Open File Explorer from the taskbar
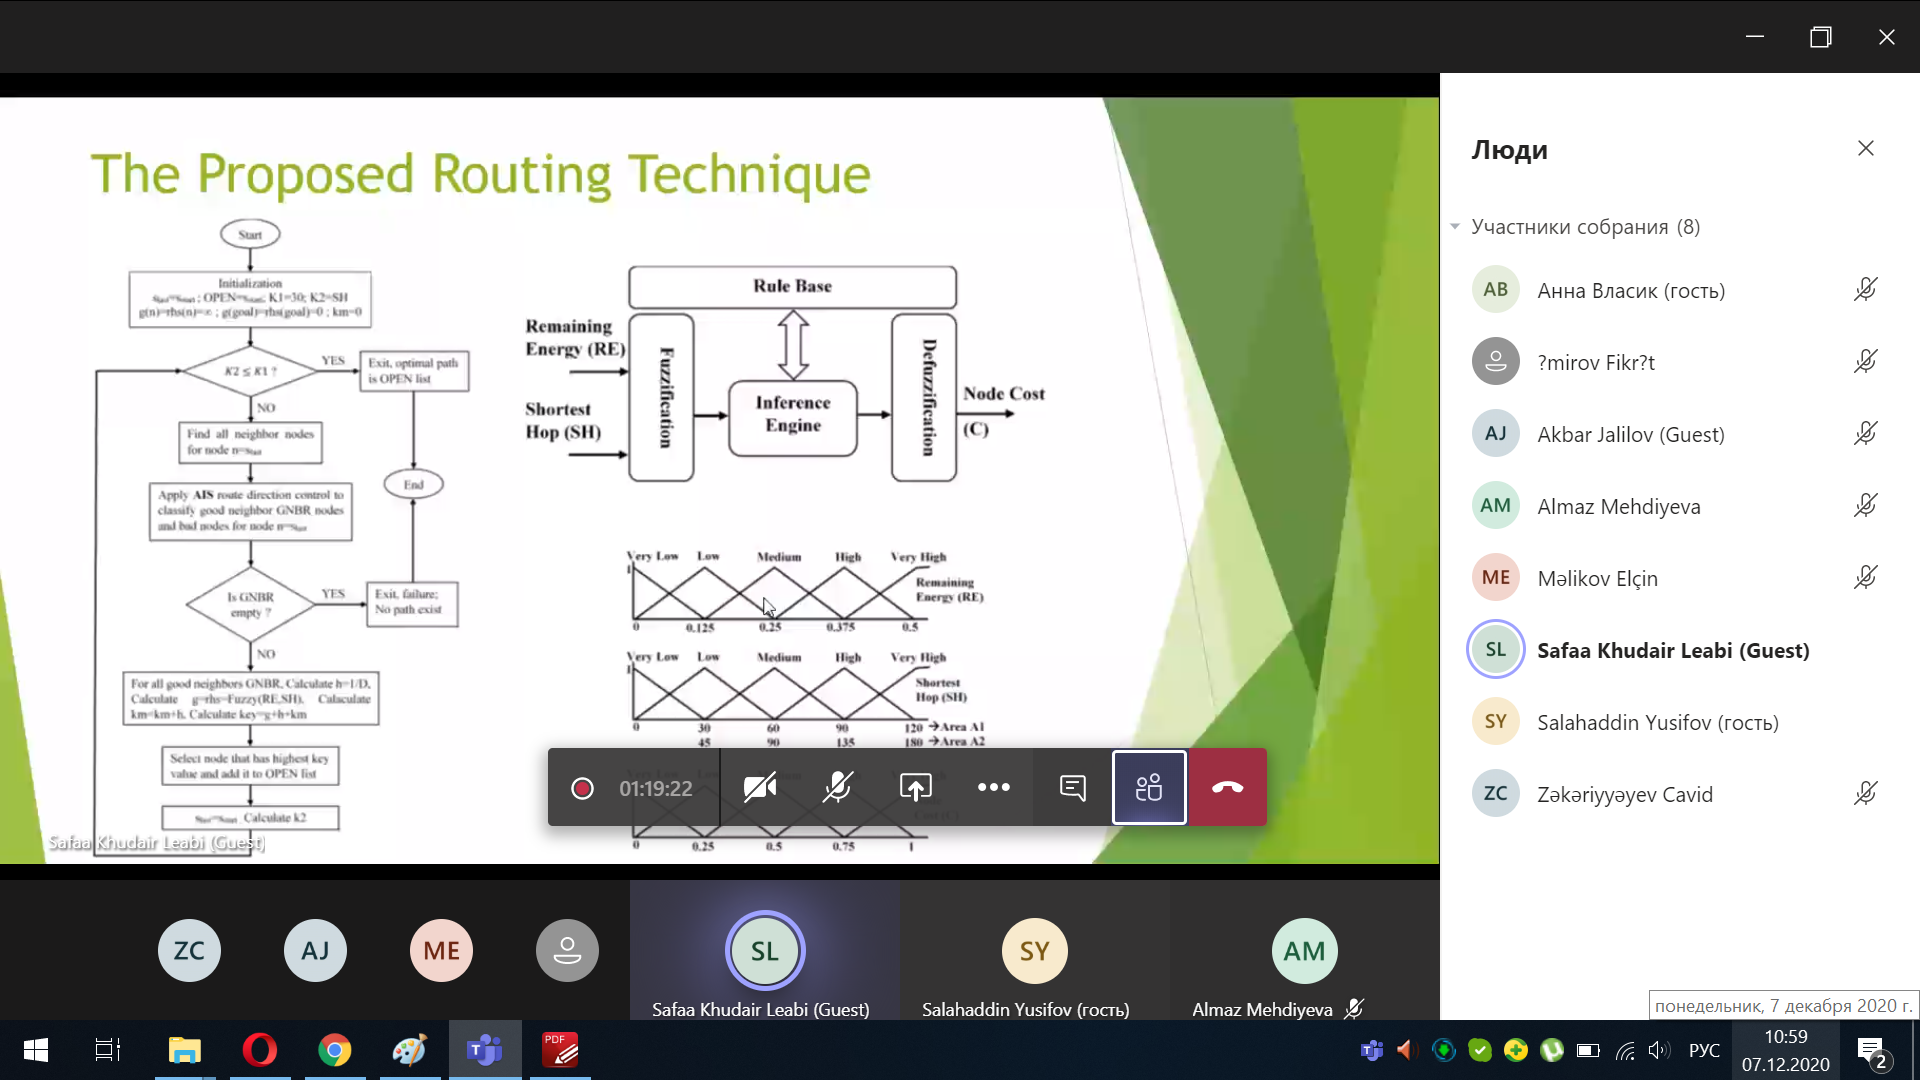The width and height of the screenshot is (1920, 1080). point(185,1050)
